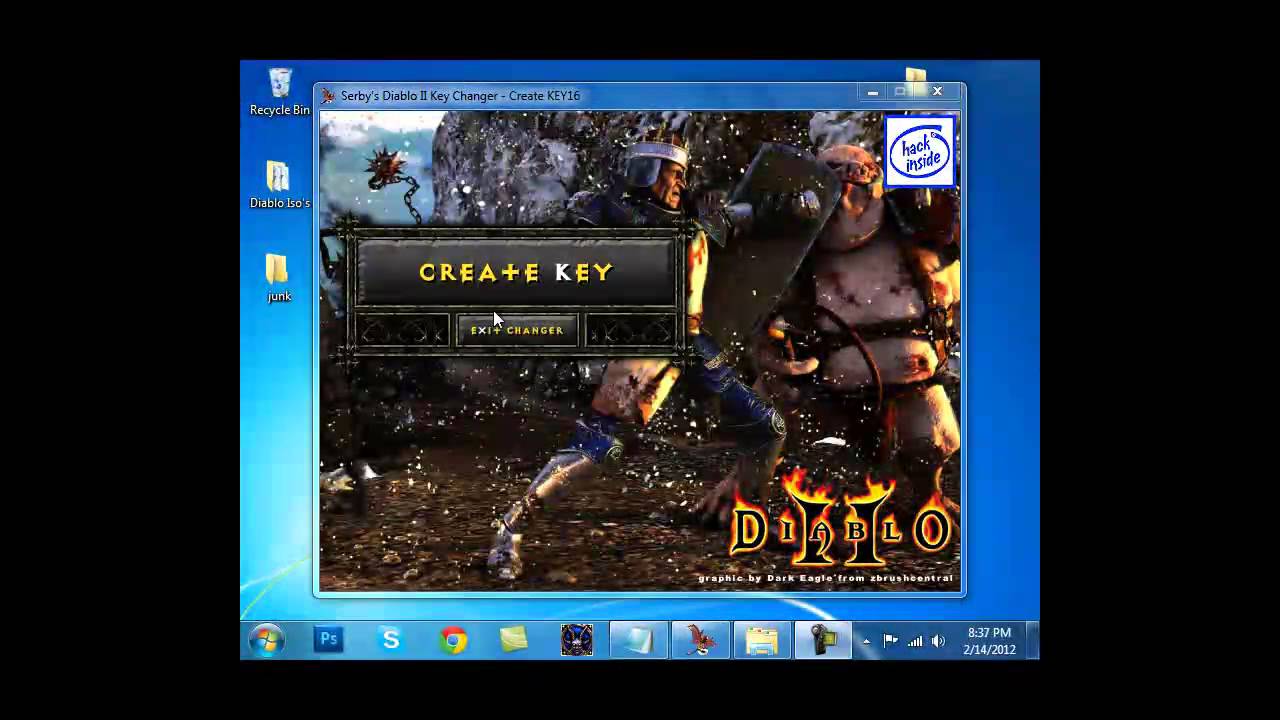Open the Action Center flag icon
The image size is (1280, 720).
click(x=890, y=641)
